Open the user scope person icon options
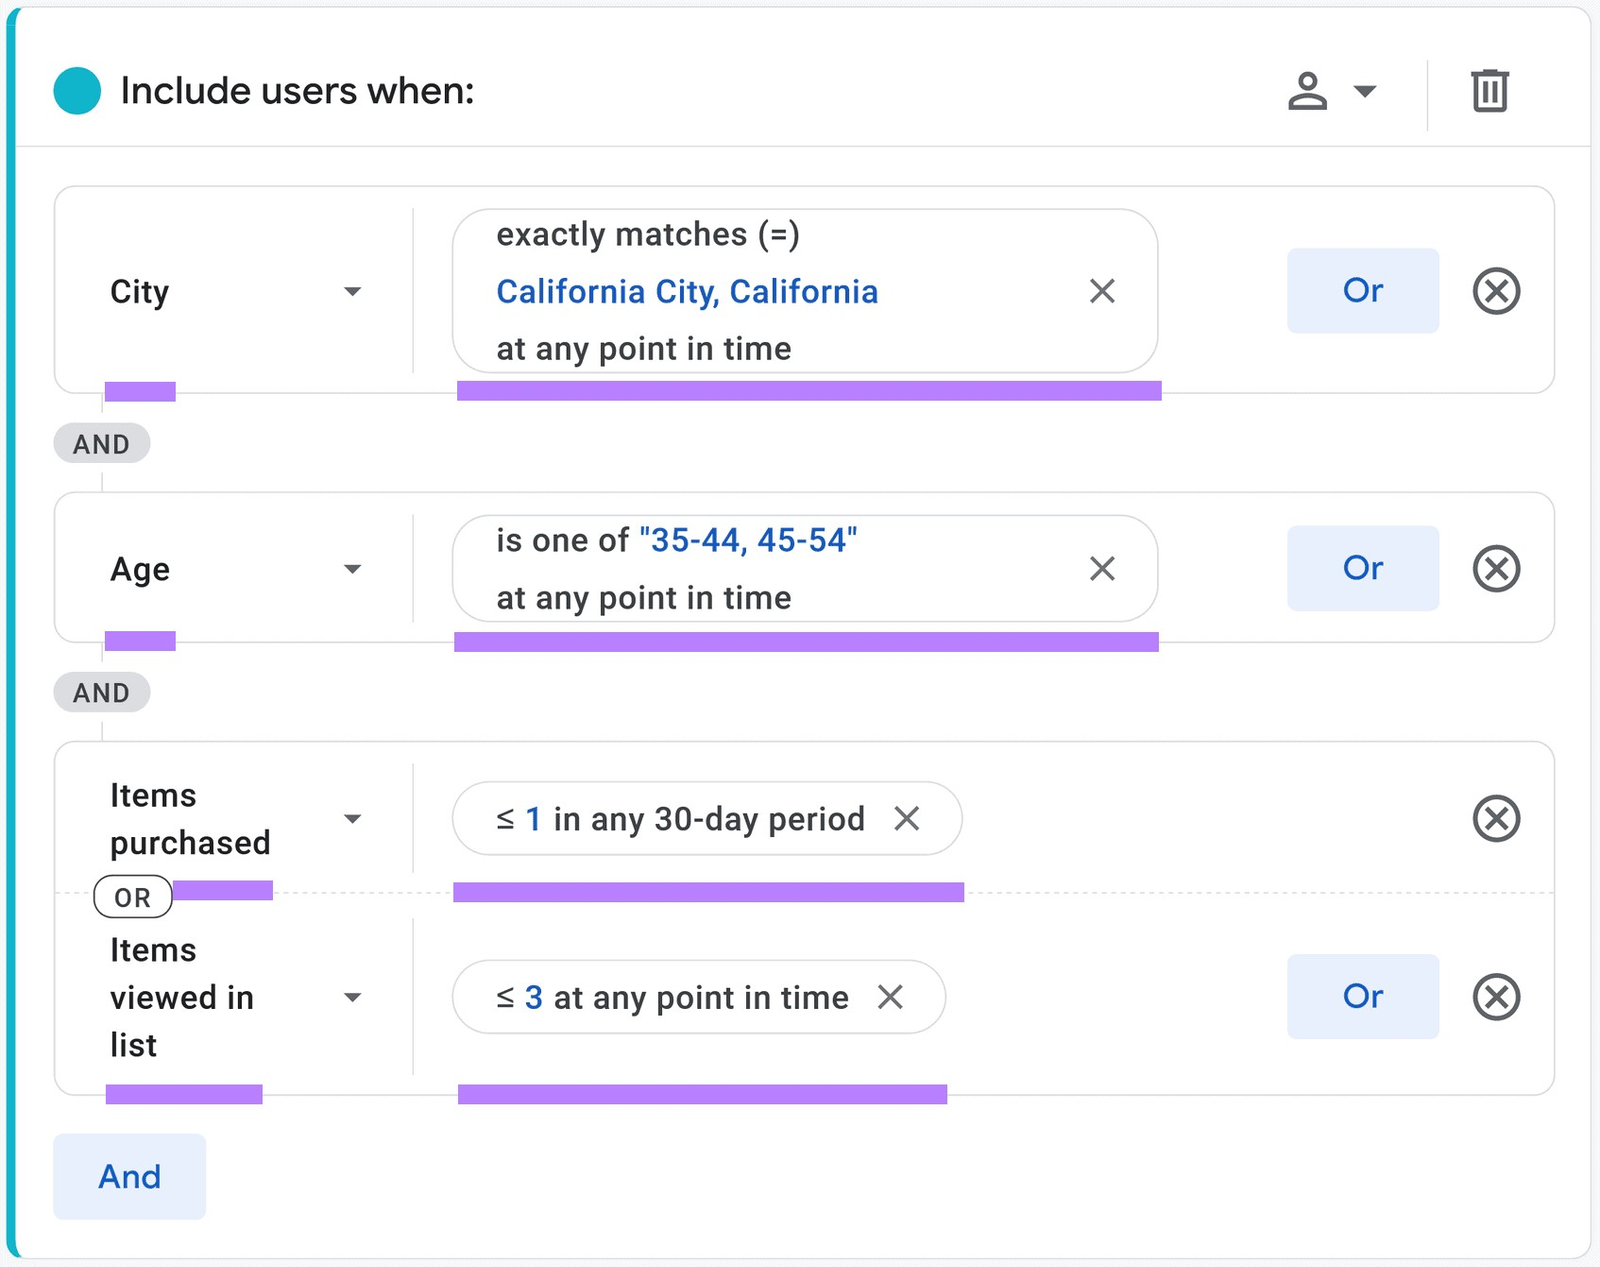The height and width of the screenshot is (1267, 1600). tap(1306, 90)
